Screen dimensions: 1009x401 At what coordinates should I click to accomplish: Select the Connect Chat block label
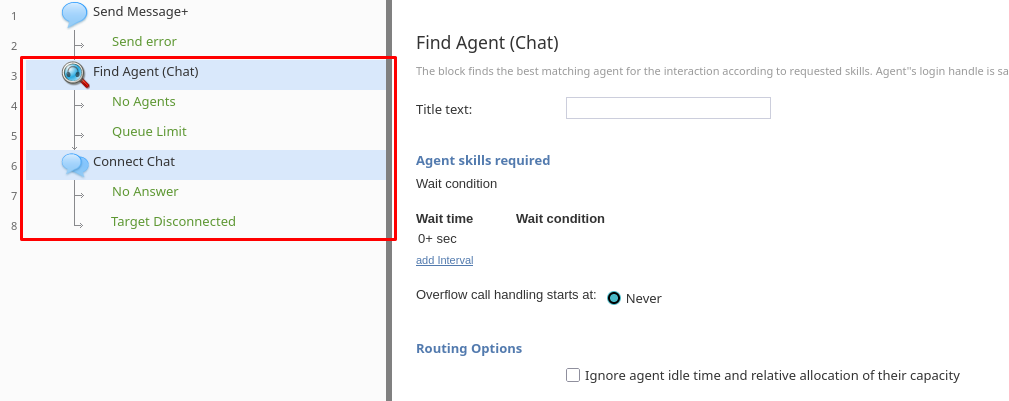tap(134, 161)
